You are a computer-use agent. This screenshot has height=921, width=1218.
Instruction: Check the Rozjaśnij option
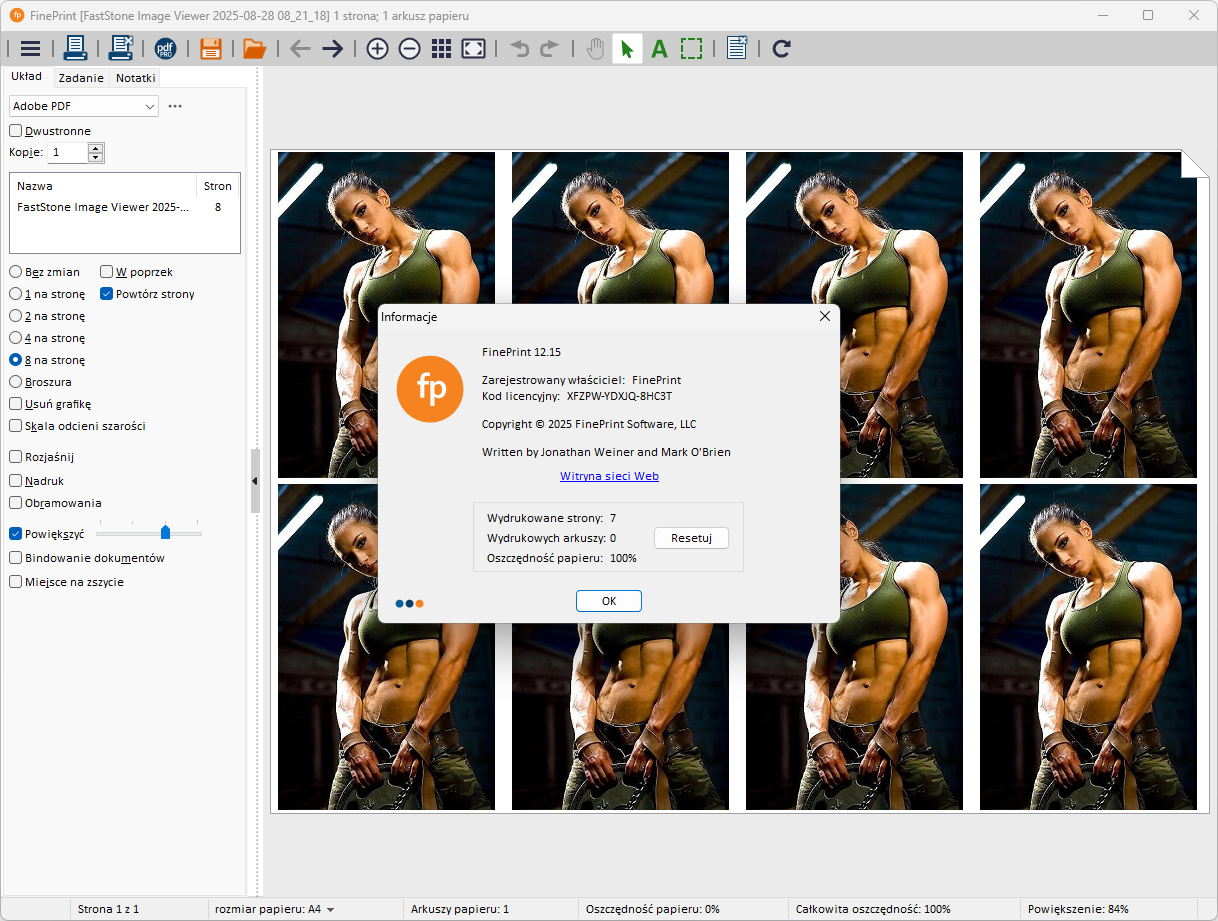coord(42,457)
